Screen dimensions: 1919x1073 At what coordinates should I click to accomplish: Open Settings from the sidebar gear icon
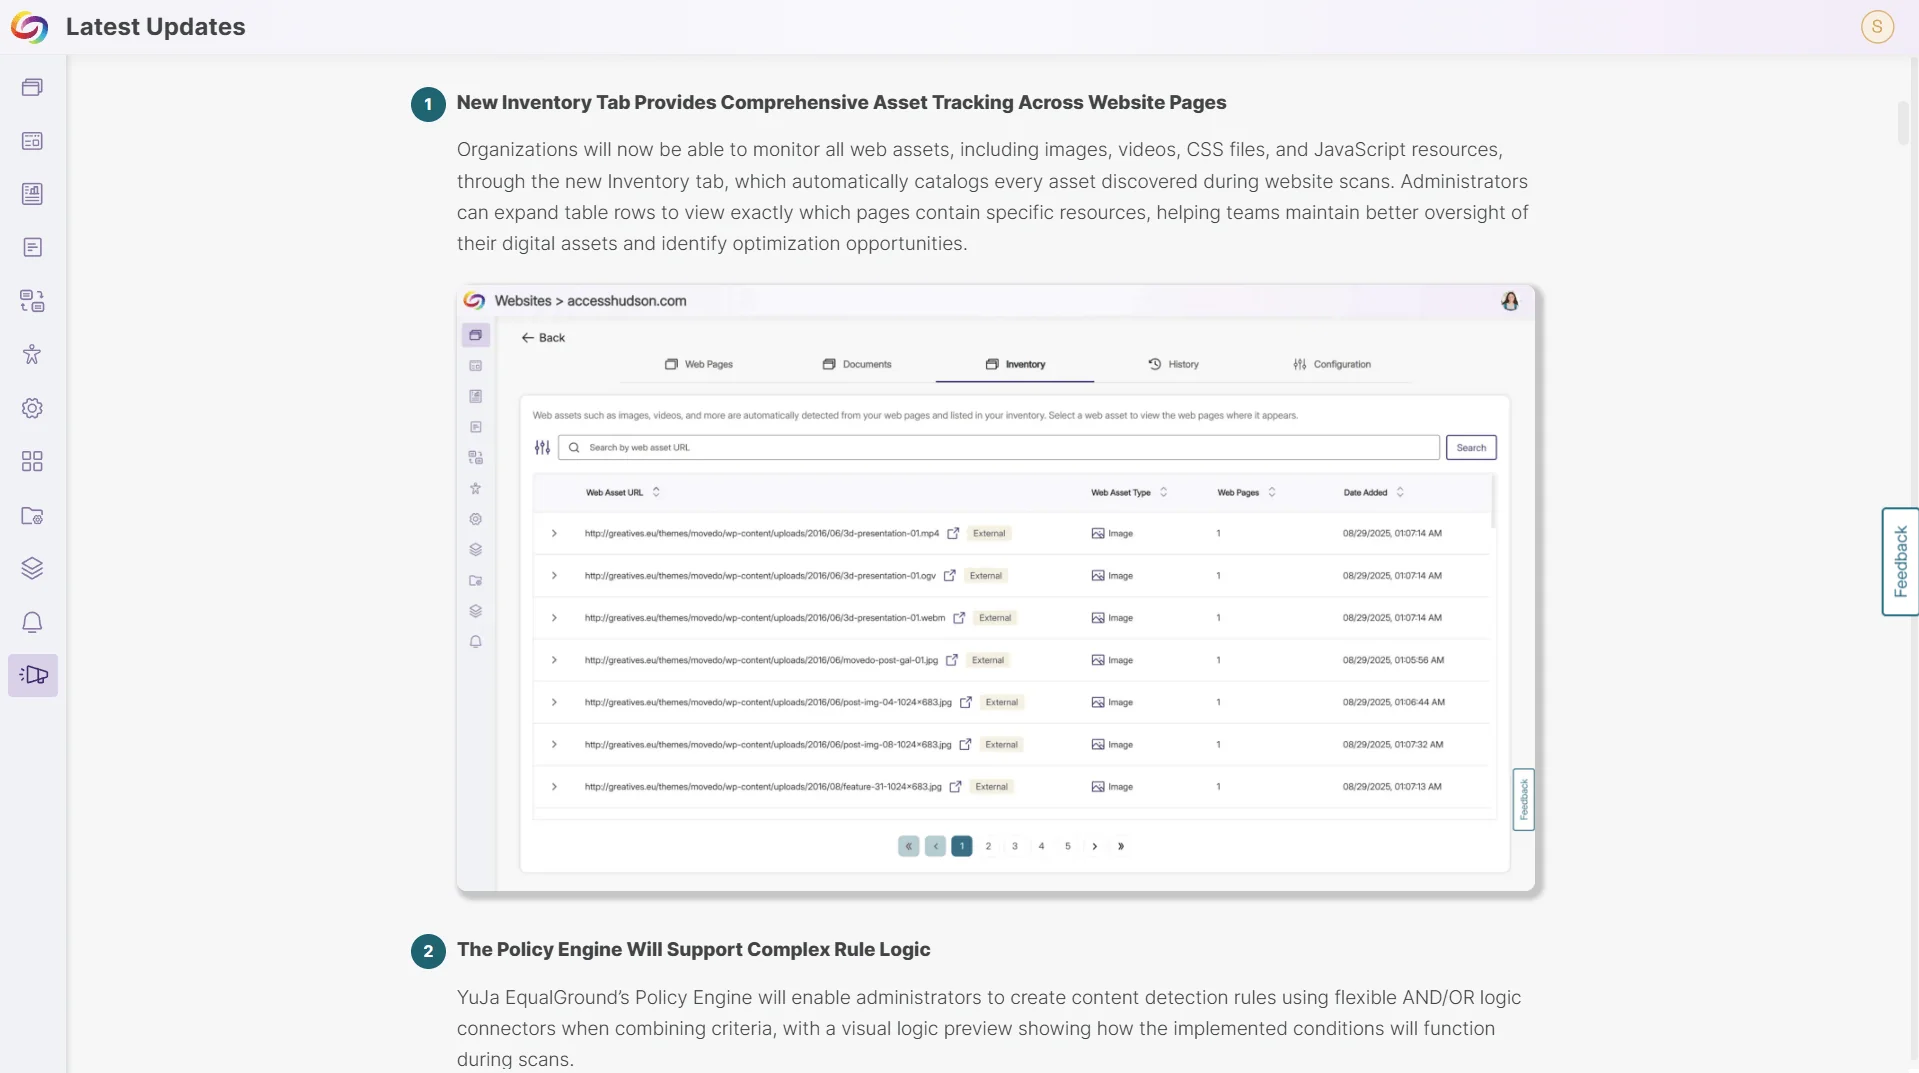(x=33, y=408)
